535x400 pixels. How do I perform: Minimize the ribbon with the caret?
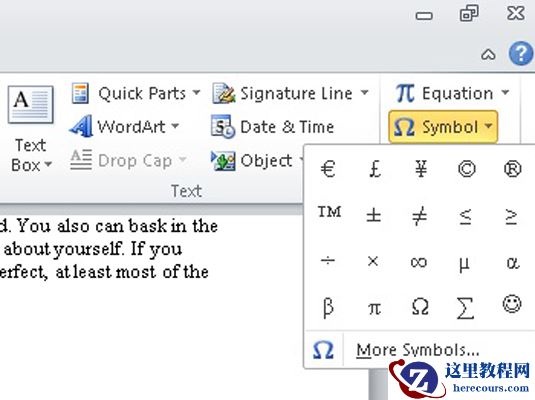point(488,54)
